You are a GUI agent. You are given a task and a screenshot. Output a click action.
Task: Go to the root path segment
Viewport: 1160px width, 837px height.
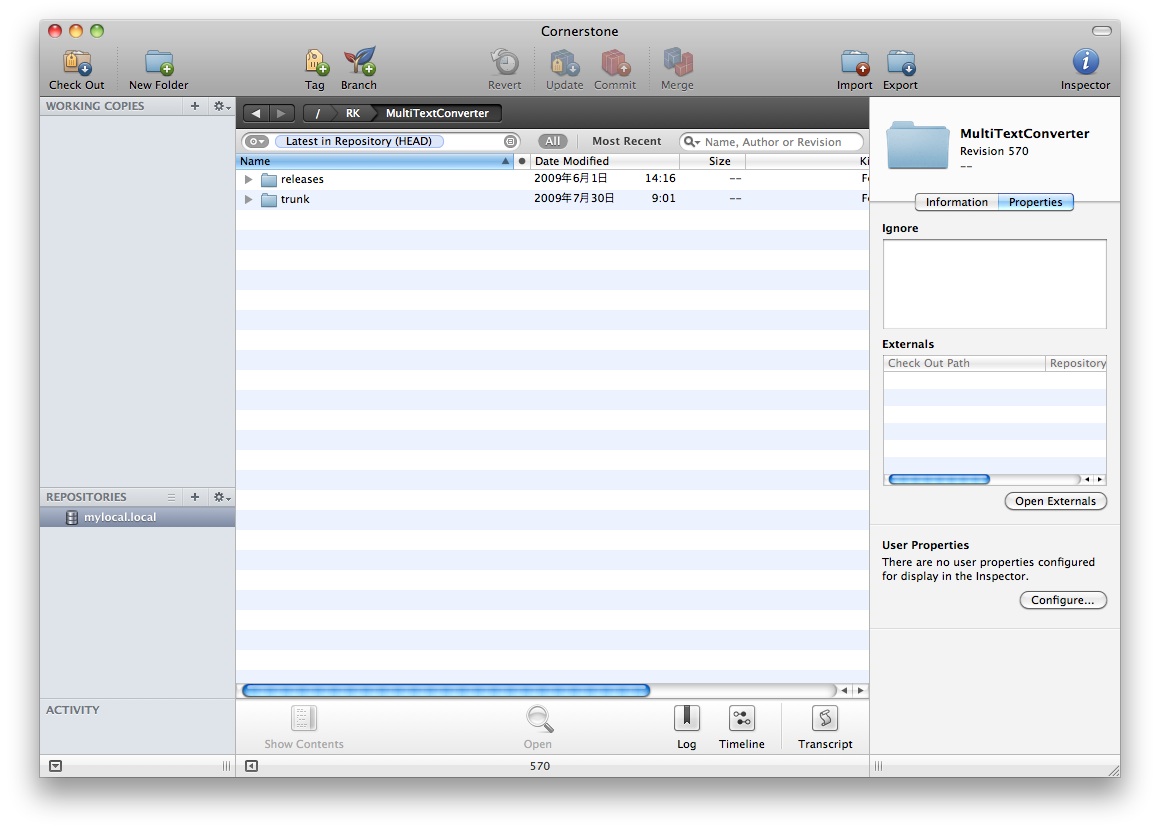317,113
